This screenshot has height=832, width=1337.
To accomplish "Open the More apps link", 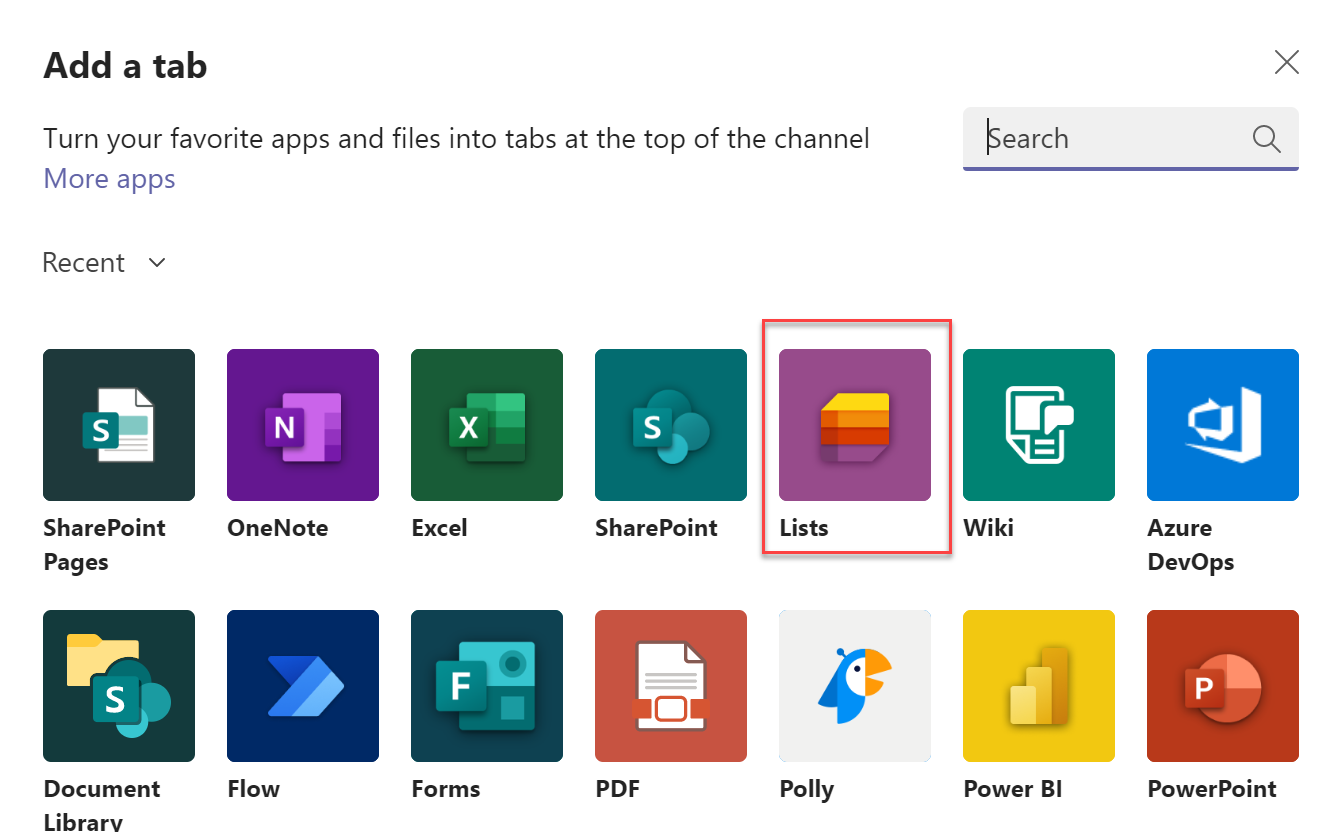I will point(109,179).
